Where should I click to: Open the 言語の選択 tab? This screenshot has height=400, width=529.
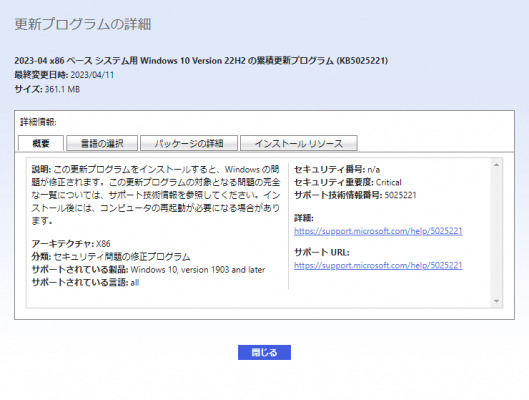(102, 143)
